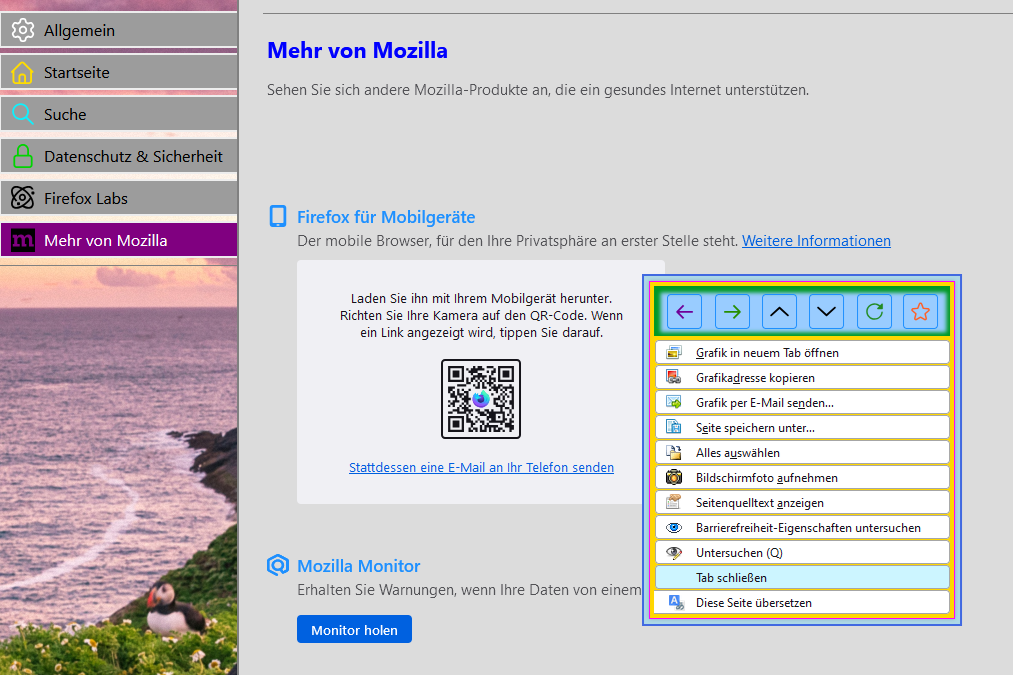Click the camera icon for Bildschirmfoto
1013x675 pixels.
pos(674,477)
